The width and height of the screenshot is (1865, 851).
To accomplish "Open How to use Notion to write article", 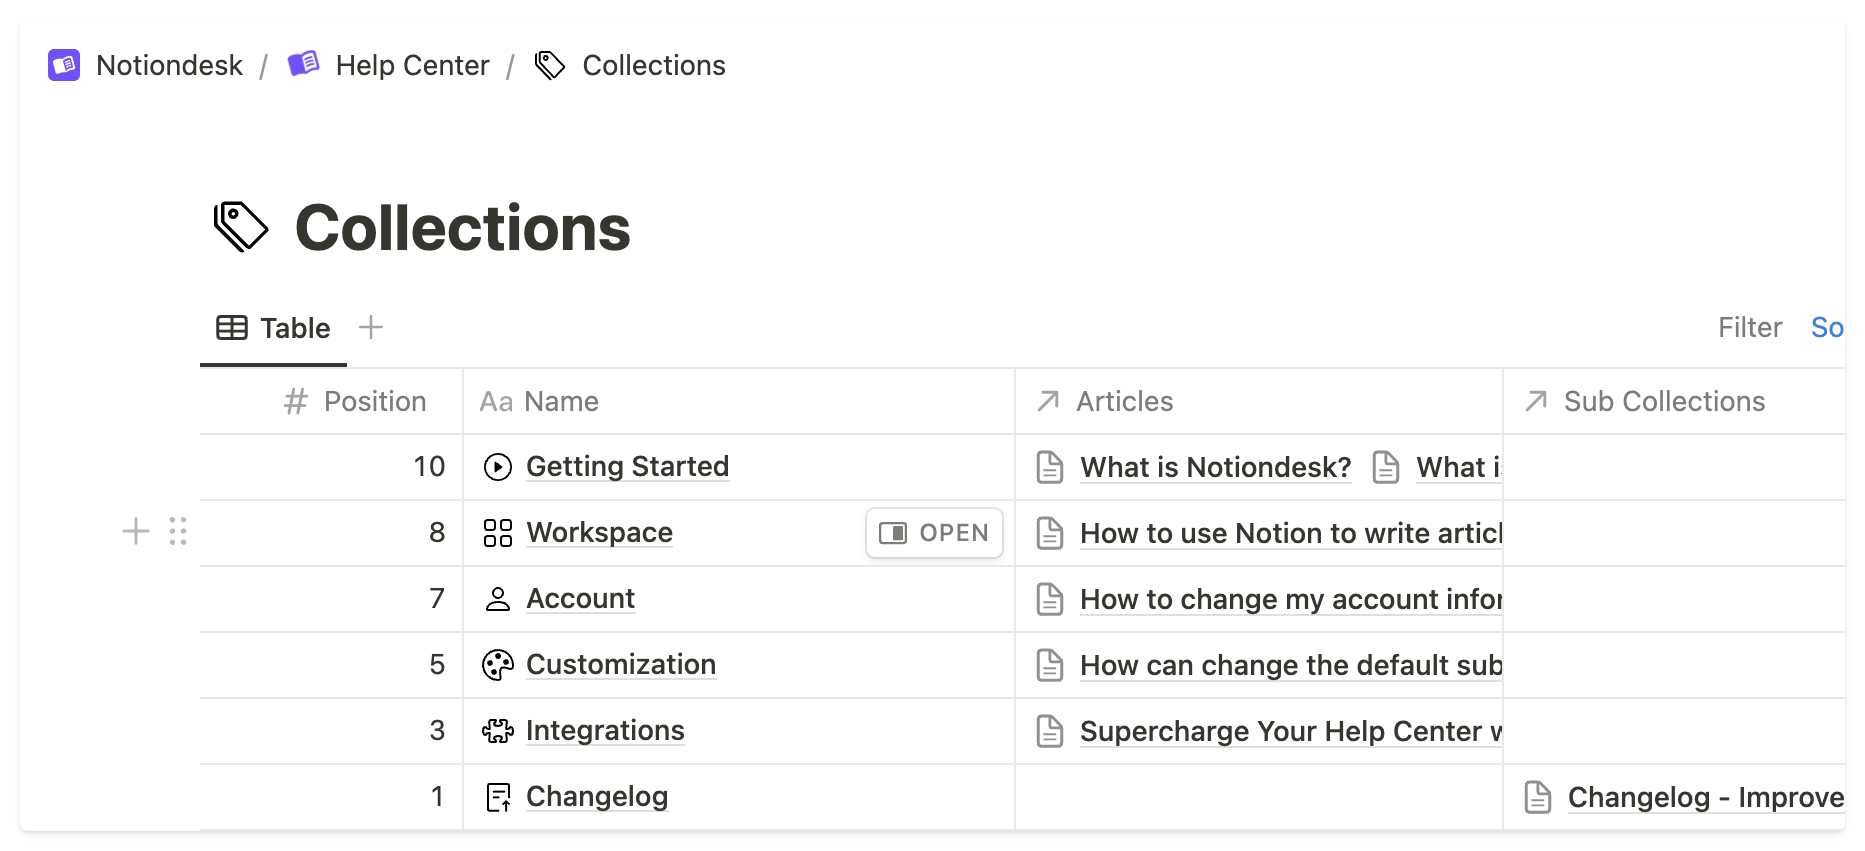I will click(x=1291, y=533).
